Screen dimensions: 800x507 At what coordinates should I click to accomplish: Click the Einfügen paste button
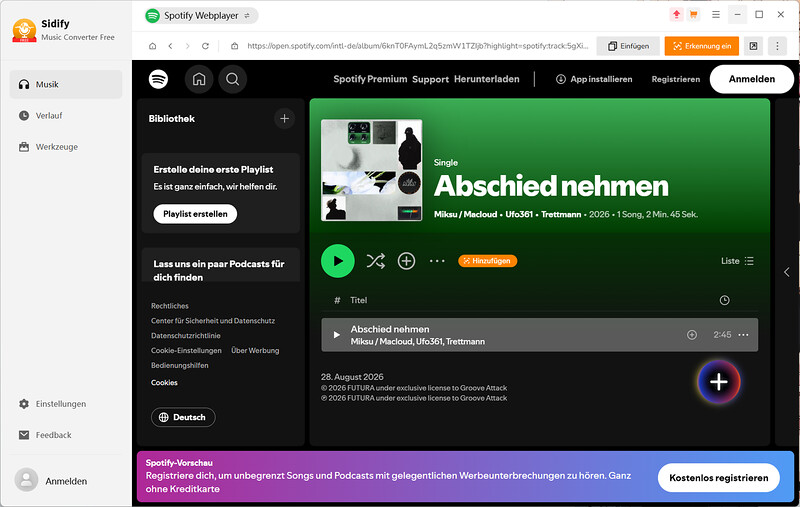click(x=628, y=46)
